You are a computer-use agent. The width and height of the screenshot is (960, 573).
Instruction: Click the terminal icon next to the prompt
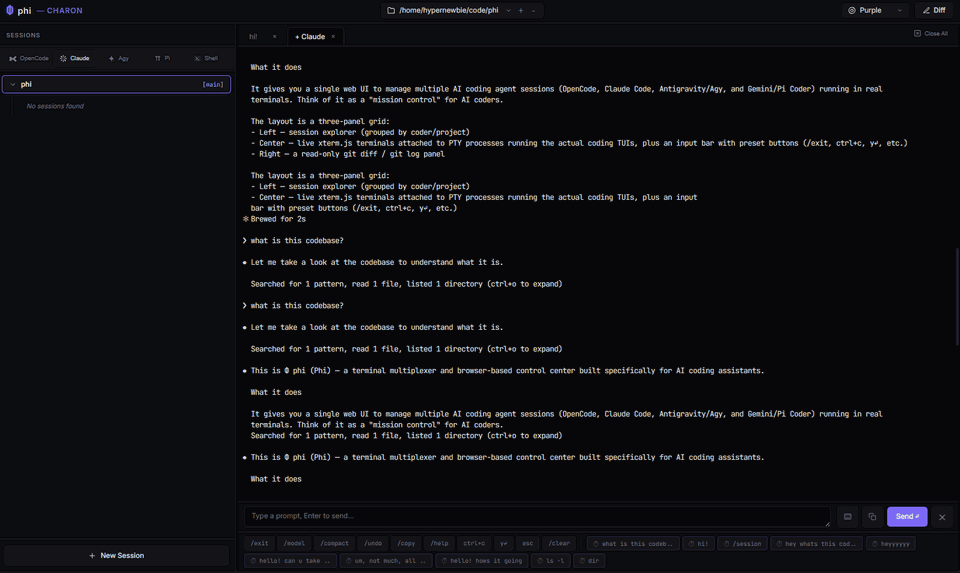pos(847,517)
